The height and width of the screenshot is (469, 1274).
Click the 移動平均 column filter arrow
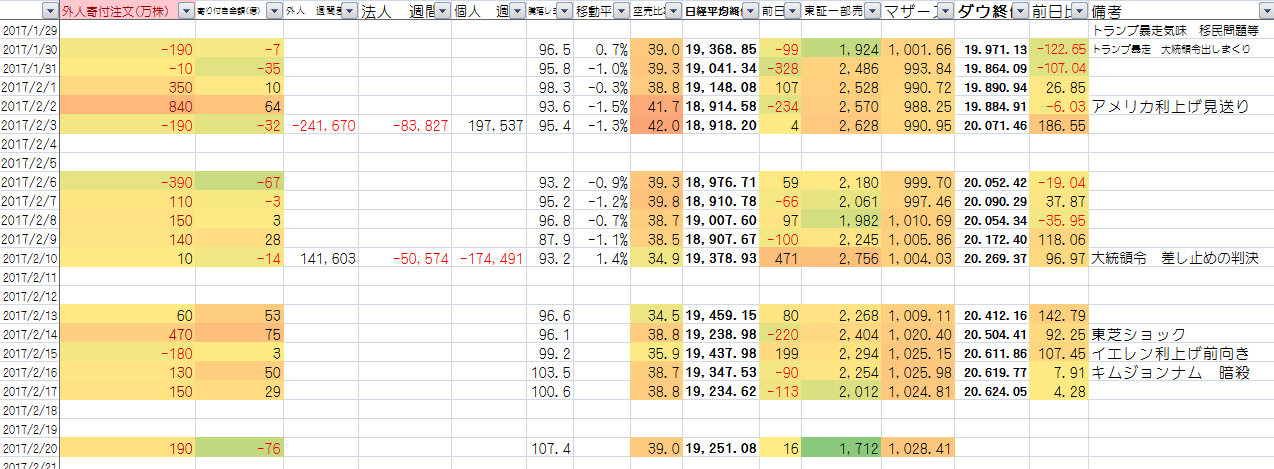coord(619,11)
